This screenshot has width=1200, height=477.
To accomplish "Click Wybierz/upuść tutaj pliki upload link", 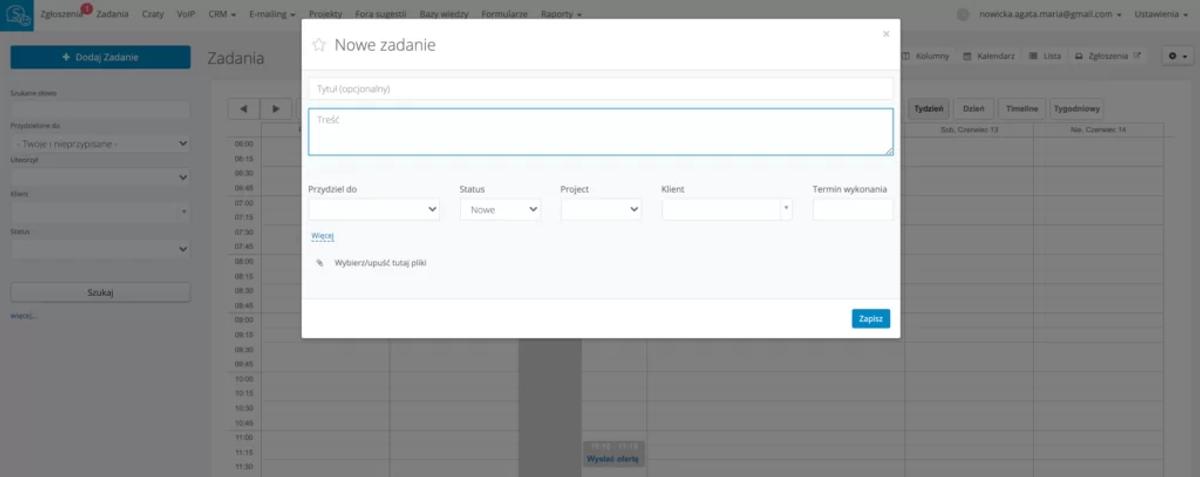I will pos(381,263).
